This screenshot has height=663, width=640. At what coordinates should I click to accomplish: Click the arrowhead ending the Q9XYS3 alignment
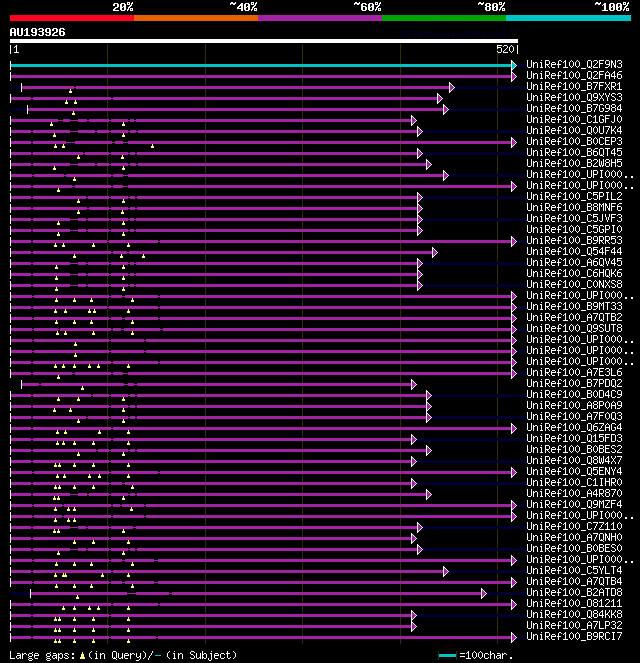click(x=440, y=99)
